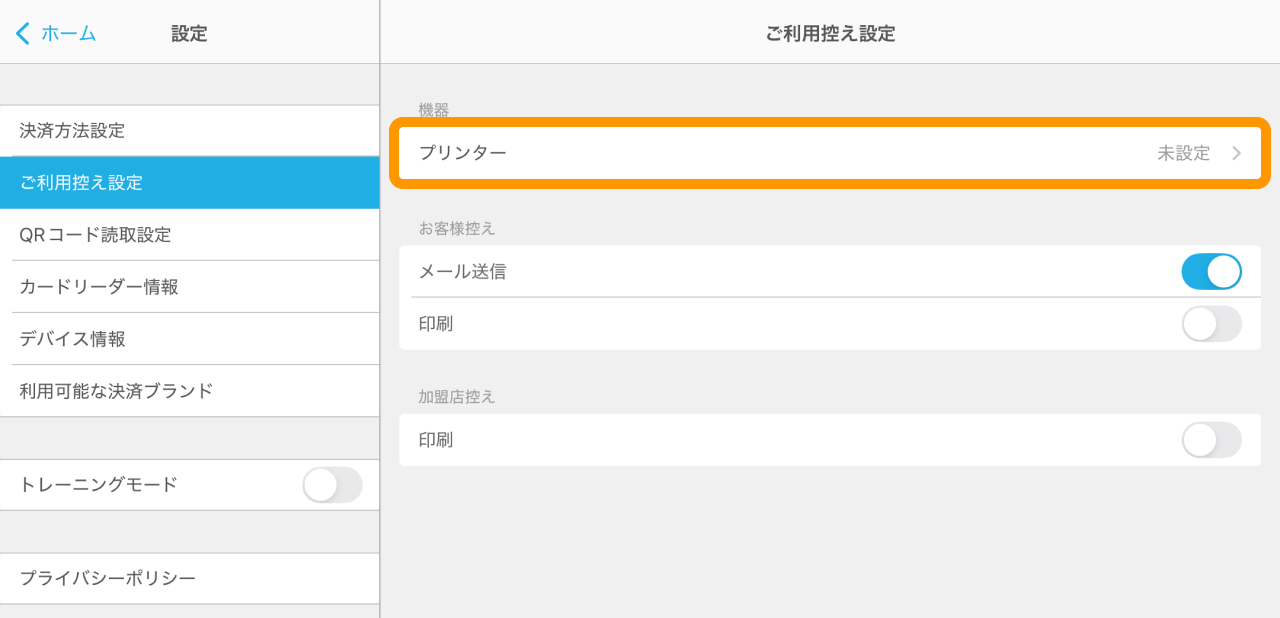This screenshot has width=1280, height=618.
Task: Enable 加盟店控え 印刷 toggle
Action: click(1211, 440)
